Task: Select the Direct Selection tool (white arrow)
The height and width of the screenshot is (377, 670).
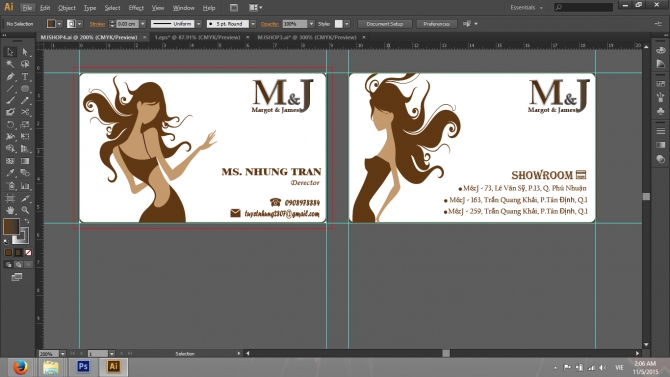Action: (x=25, y=52)
